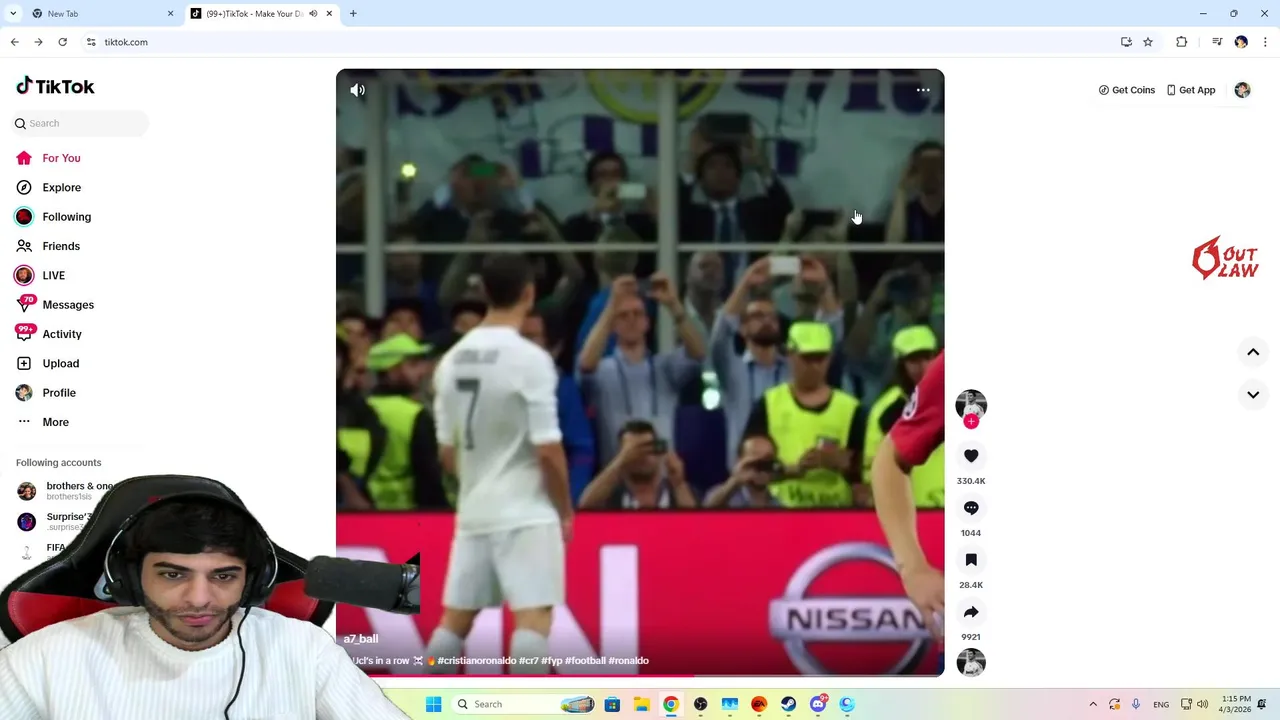Screen dimensions: 1280x720
Task: Open the video's three-dot options menu
Action: pyautogui.click(x=923, y=90)
